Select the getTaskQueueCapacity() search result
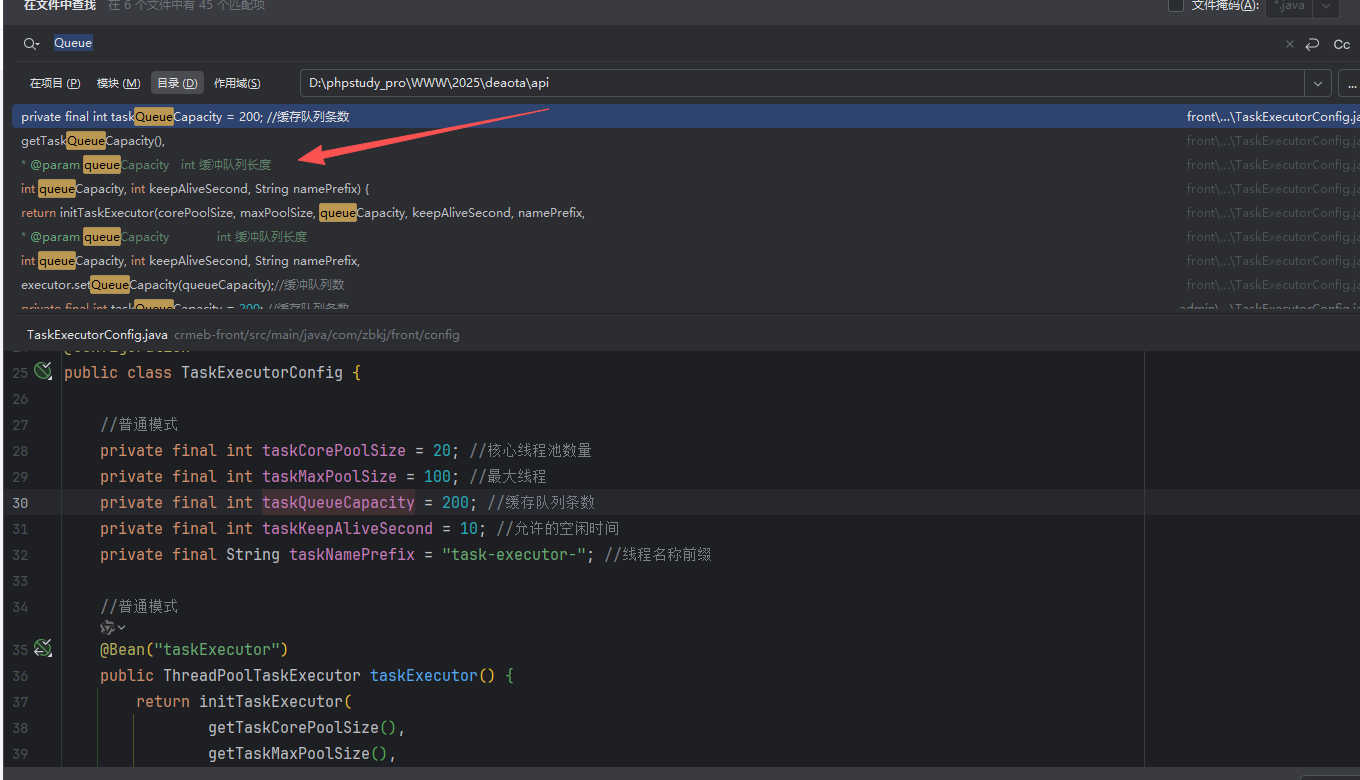Screen dimensions: 1360x780 point(93,141)
